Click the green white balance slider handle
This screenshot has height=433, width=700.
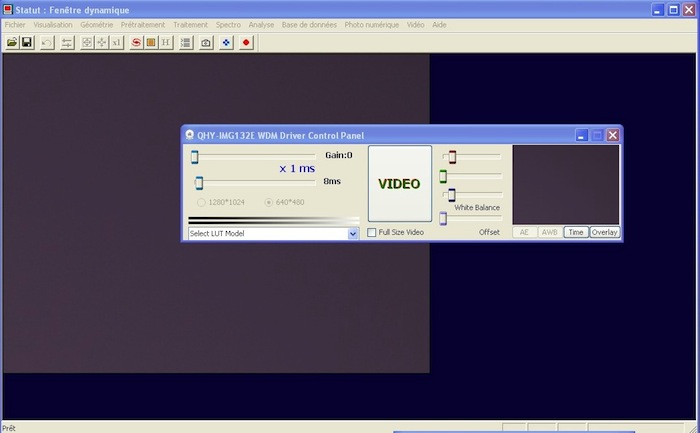click(443, 176)
